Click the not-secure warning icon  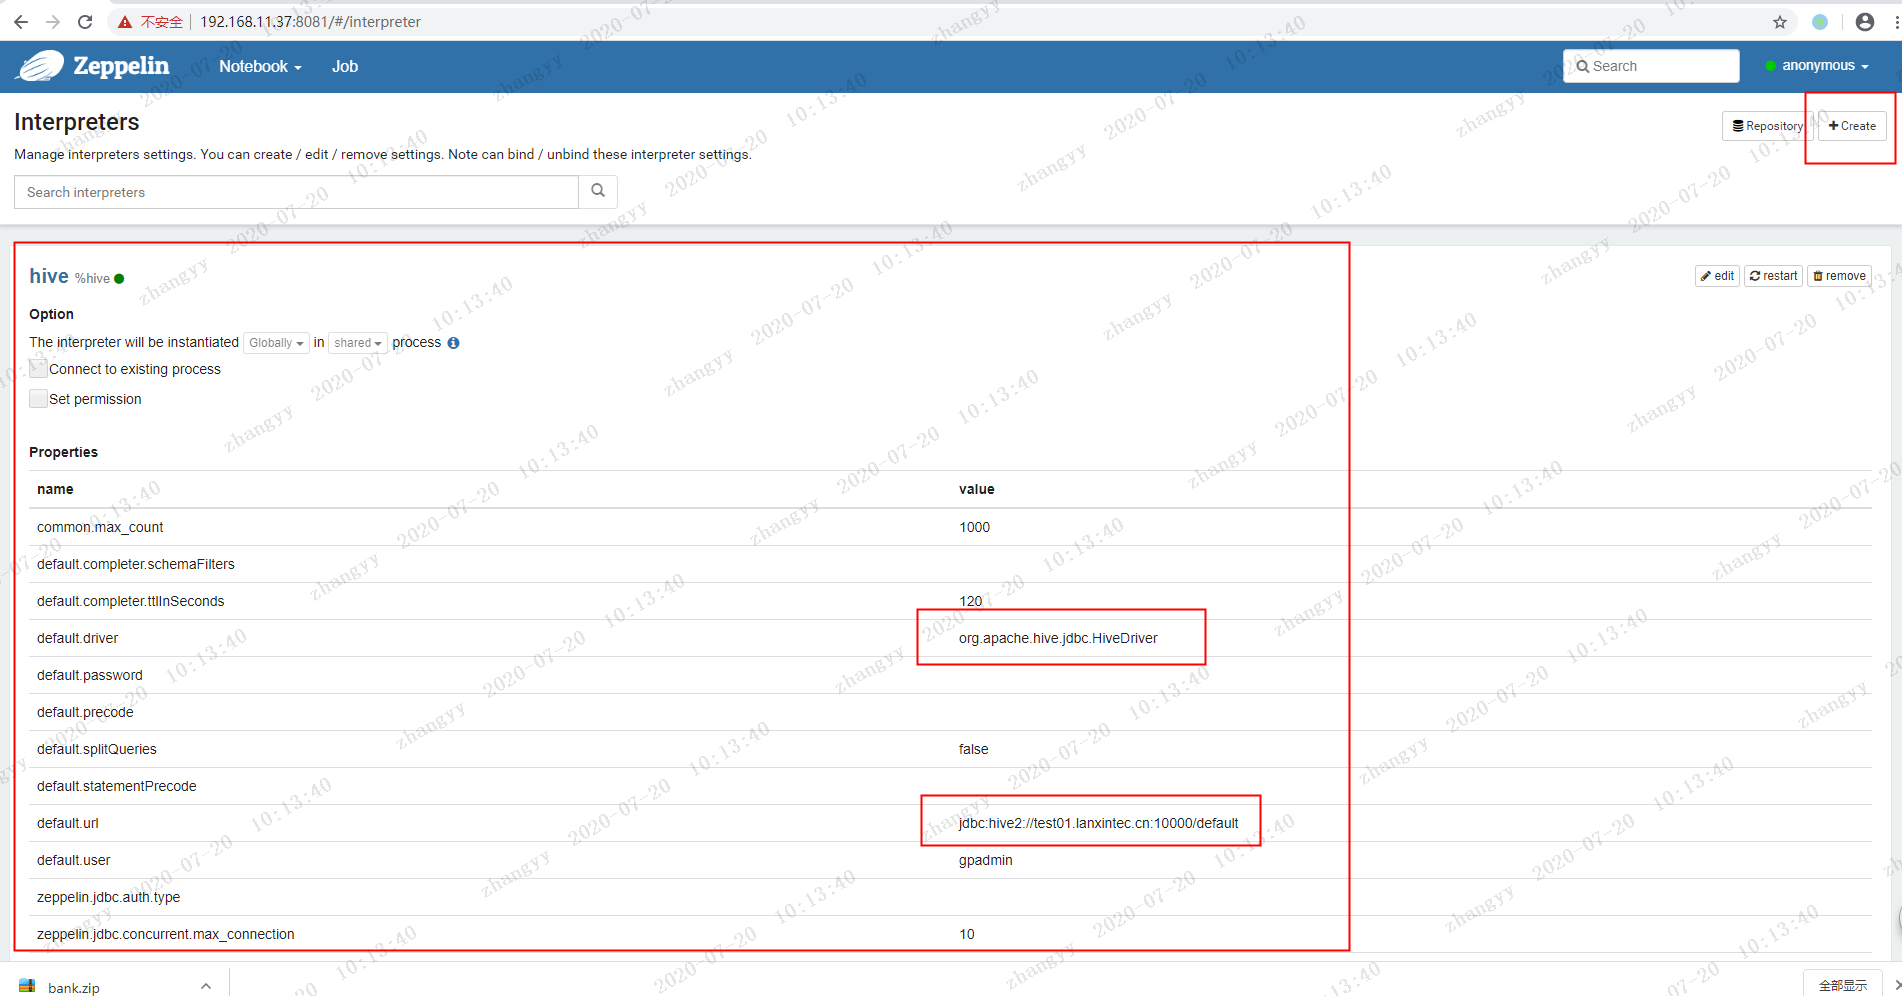point(125,22)
